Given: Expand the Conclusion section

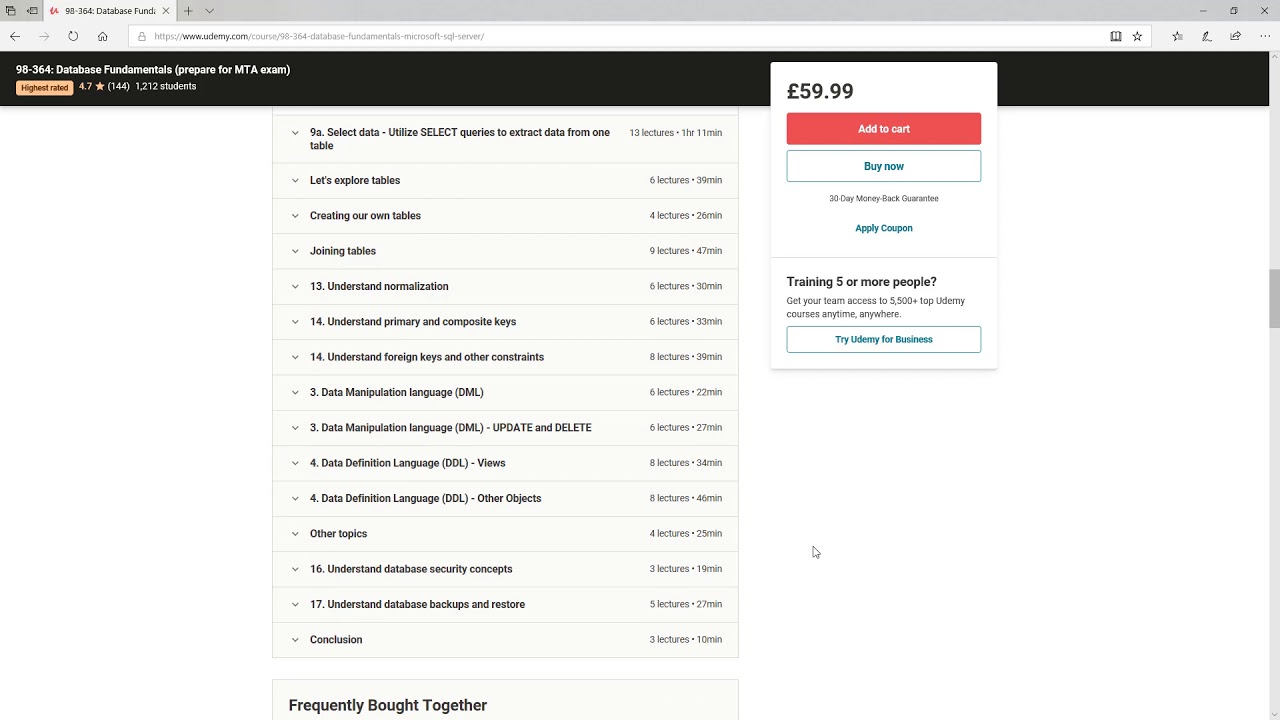Looking at the screenshot, I should coord(336,640).
